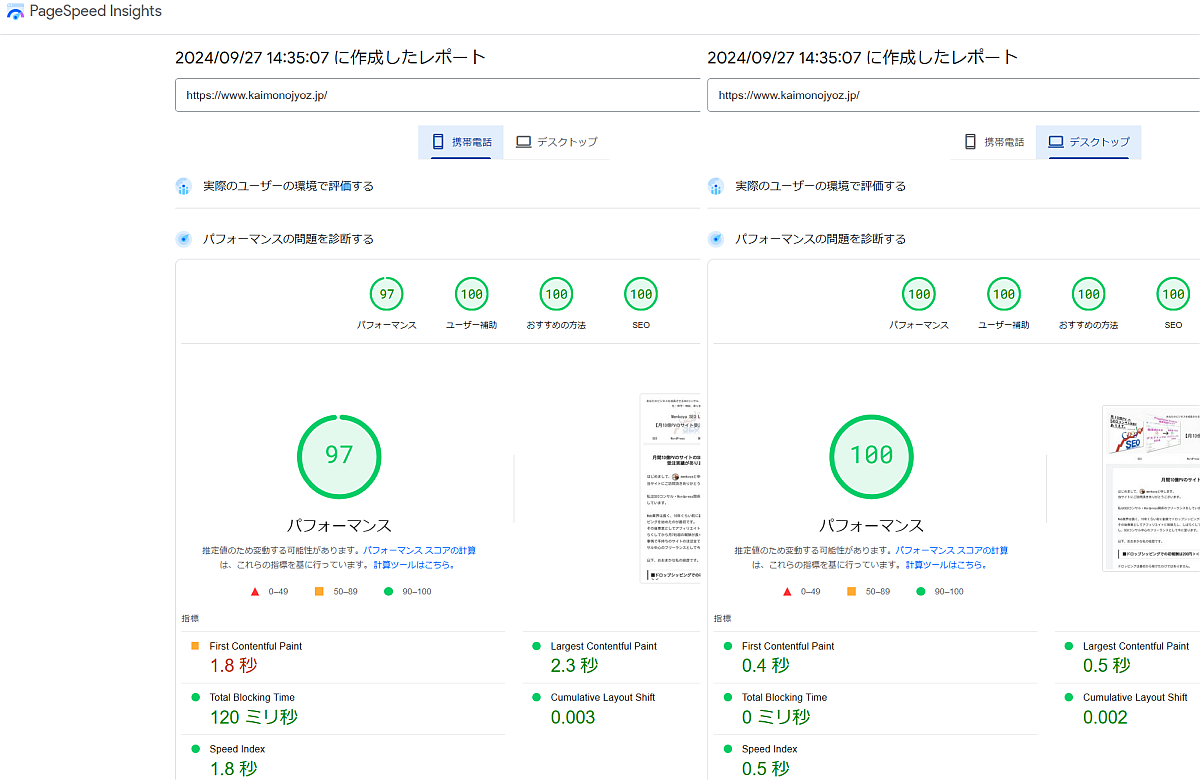Click the 指標 label in the right report

point(723,619)
